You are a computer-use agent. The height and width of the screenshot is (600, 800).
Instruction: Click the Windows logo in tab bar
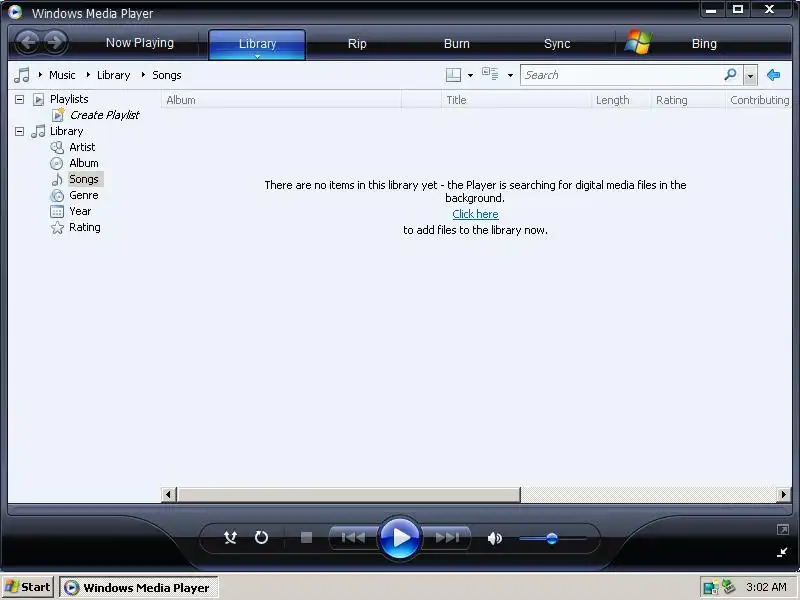(x=638, y=42)
